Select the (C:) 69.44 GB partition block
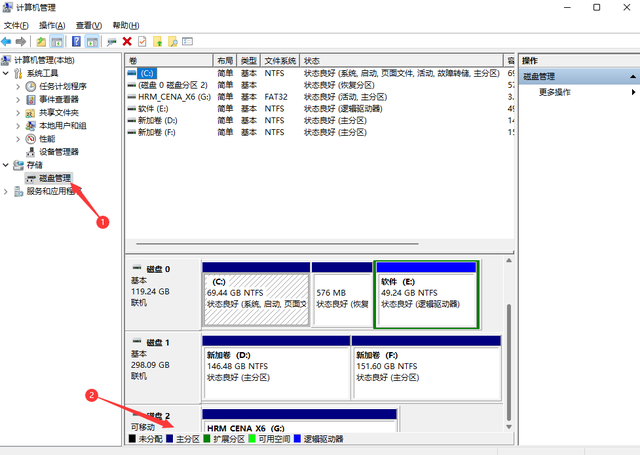Screen dimensions: 640x455 256,295
